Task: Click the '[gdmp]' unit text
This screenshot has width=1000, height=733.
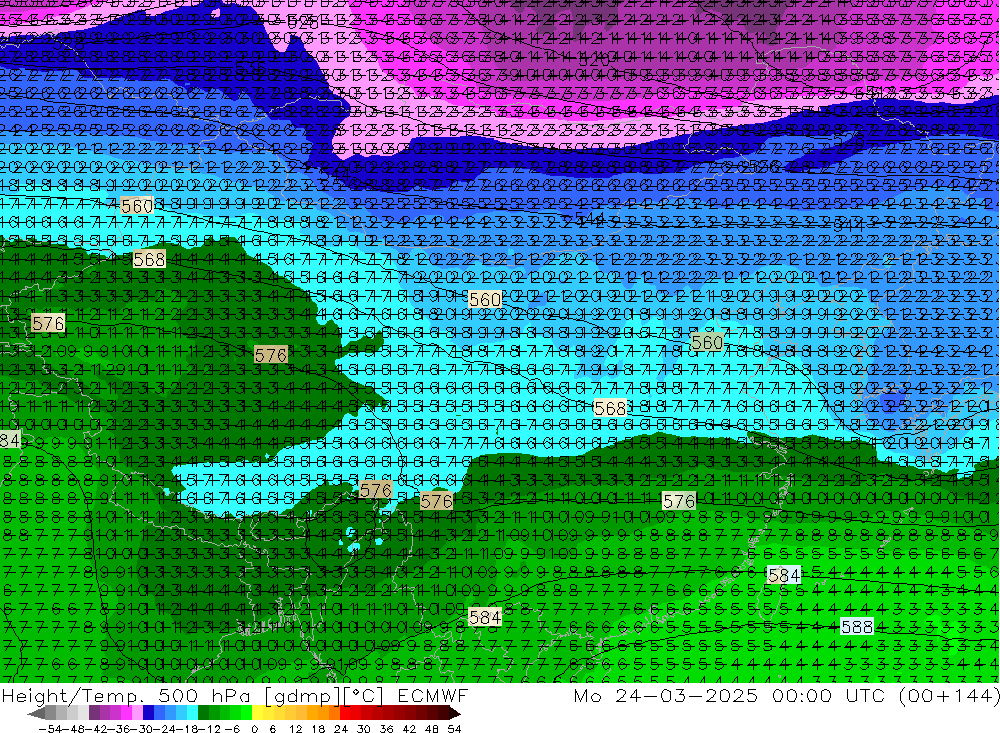Action: tap(302, 695)
